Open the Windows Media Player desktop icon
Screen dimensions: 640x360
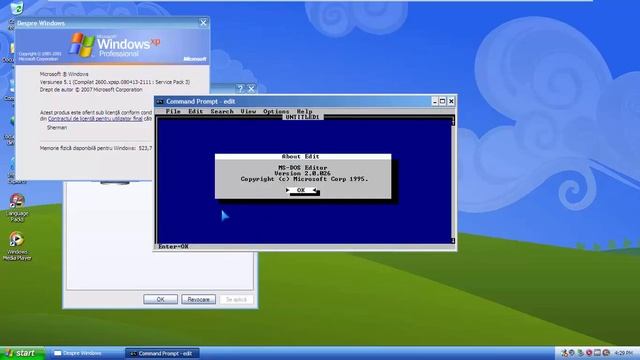point(17,246)
